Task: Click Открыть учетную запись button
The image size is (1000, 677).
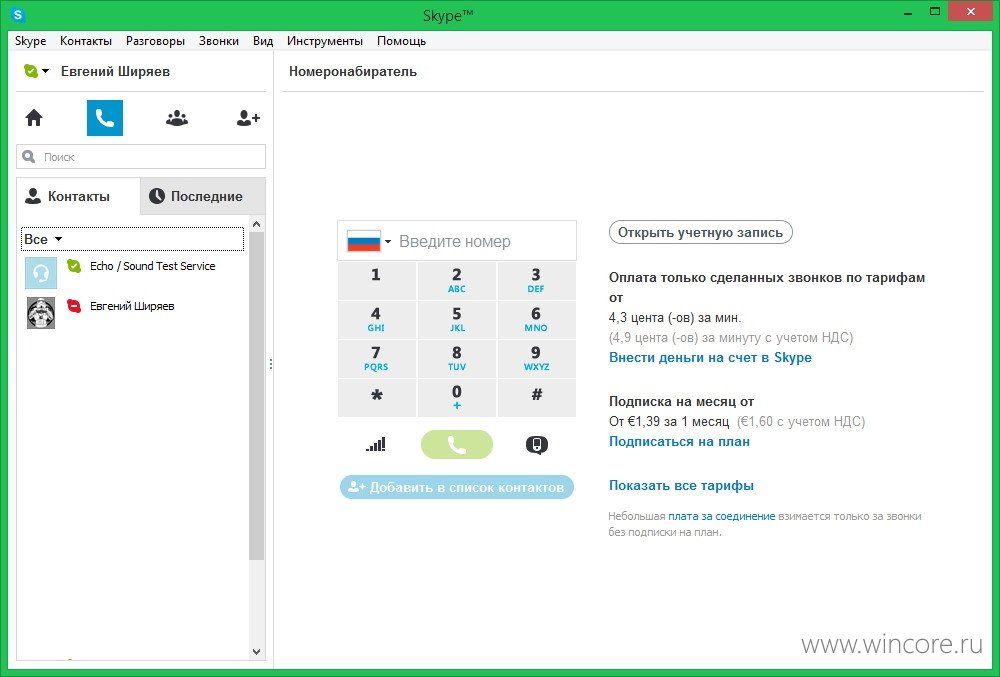Action: (700, 232)
